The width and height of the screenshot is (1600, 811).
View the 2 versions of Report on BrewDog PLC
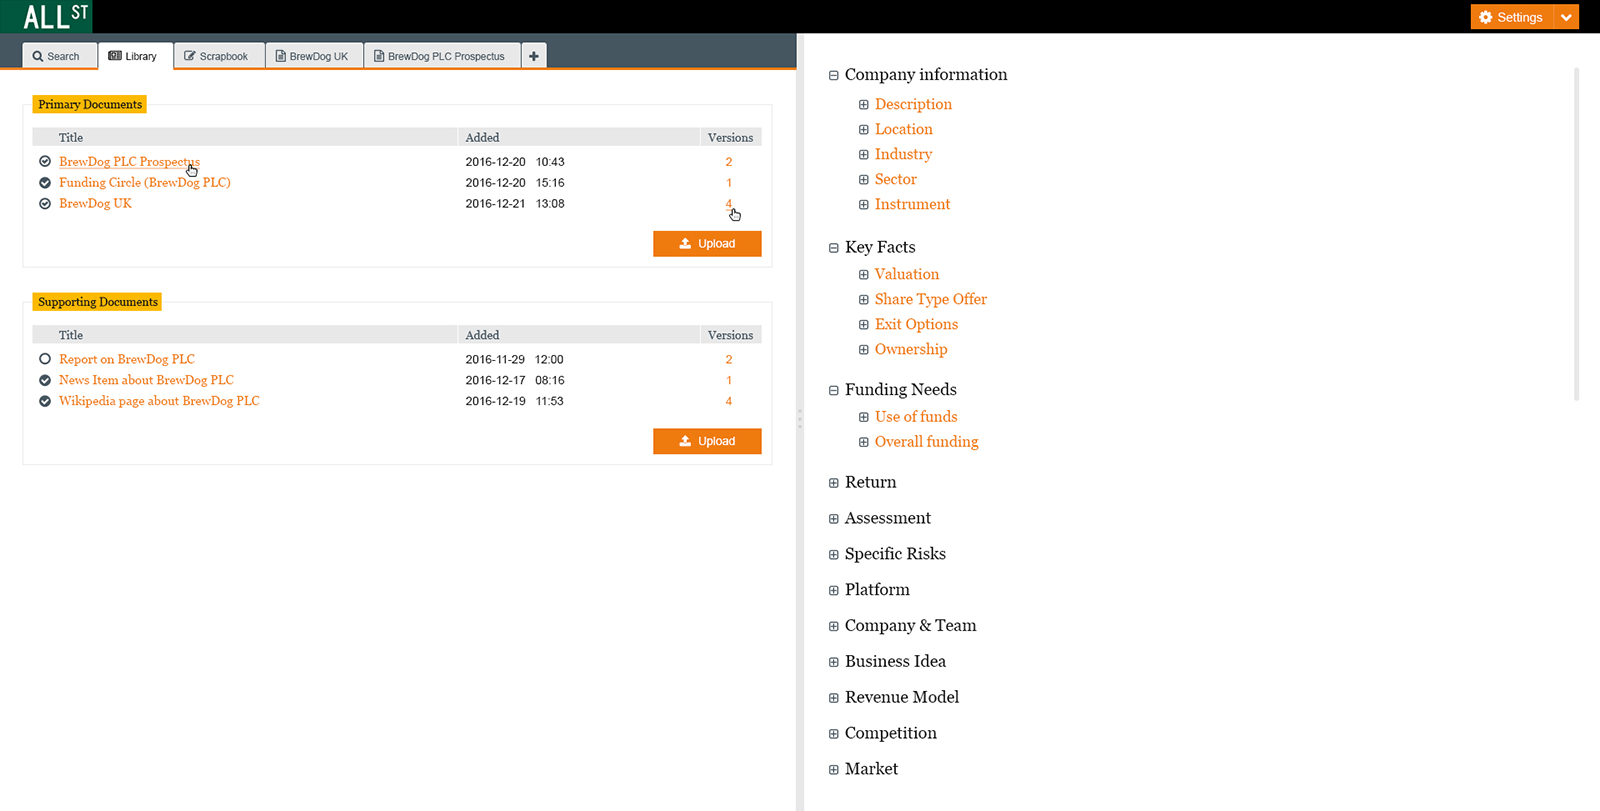coord(729,359)
